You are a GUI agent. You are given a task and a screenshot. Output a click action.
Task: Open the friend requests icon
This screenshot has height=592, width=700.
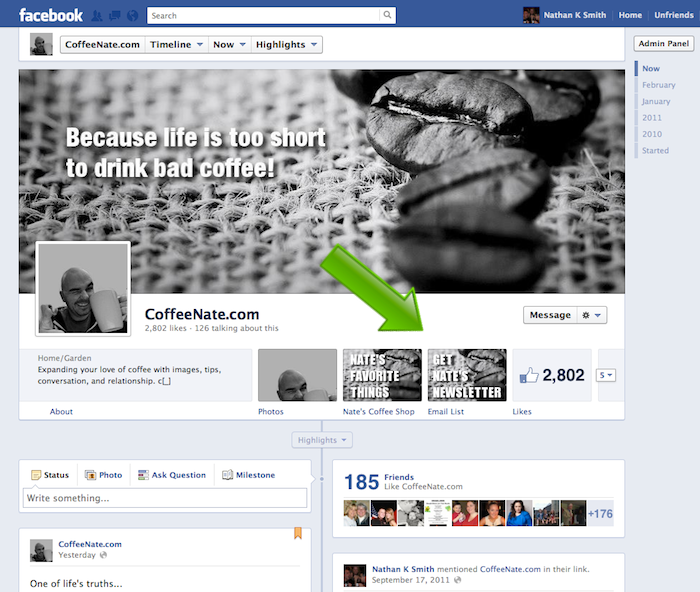[97, 16]
